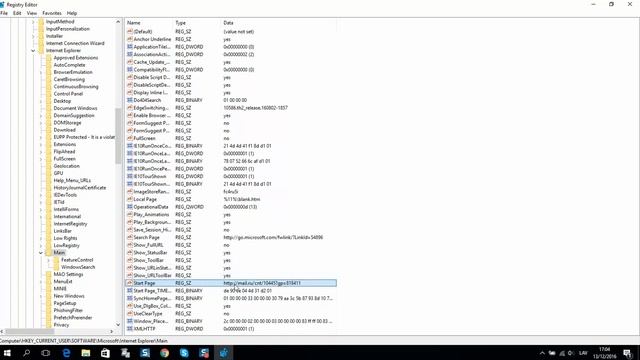
Task: Select the Geolocation key
Action: 67,166
